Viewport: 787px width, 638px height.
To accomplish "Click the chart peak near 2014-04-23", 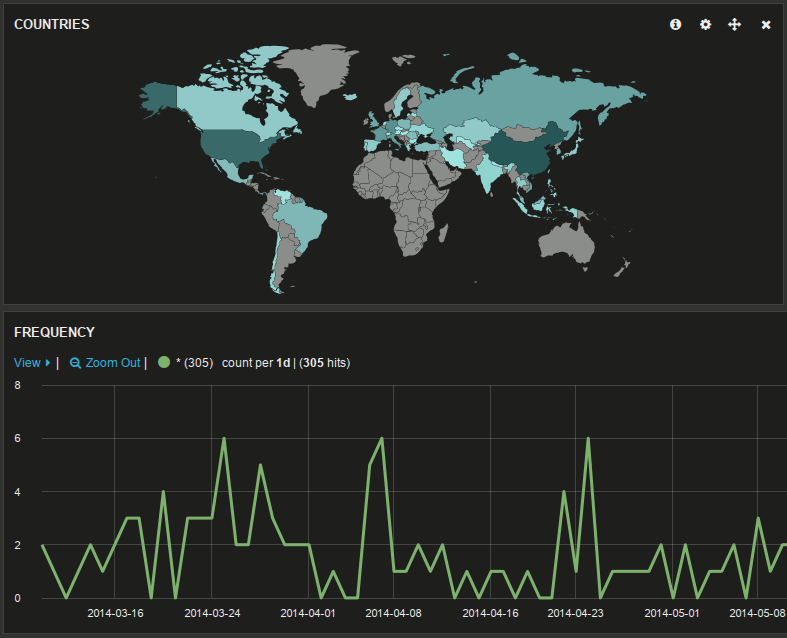I will tap(588, 438).
